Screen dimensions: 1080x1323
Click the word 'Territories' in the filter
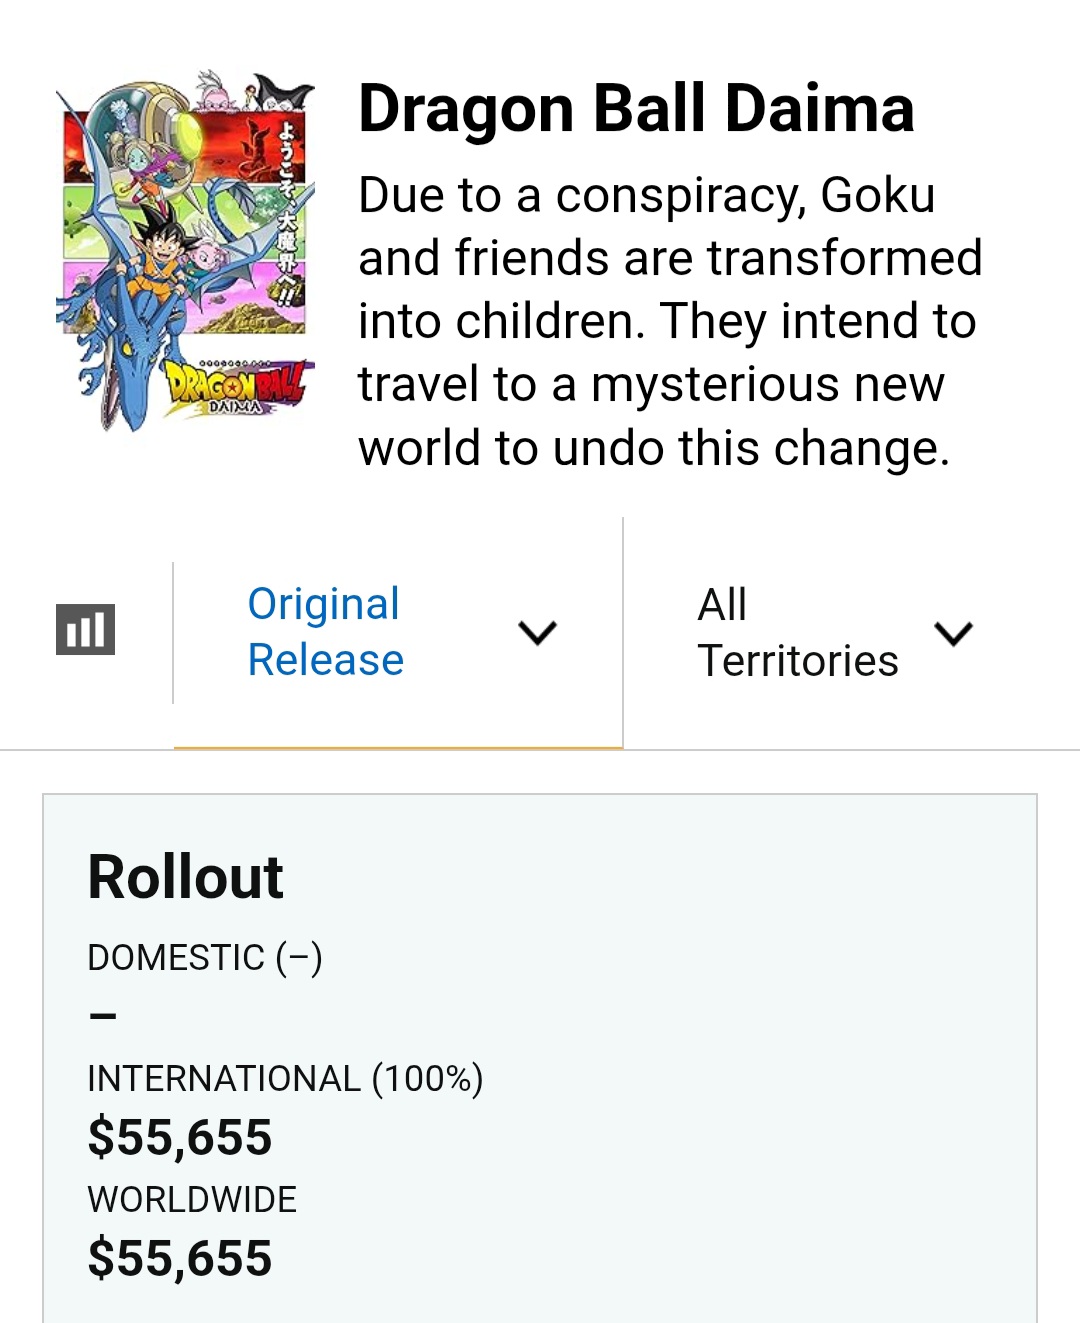798,661
